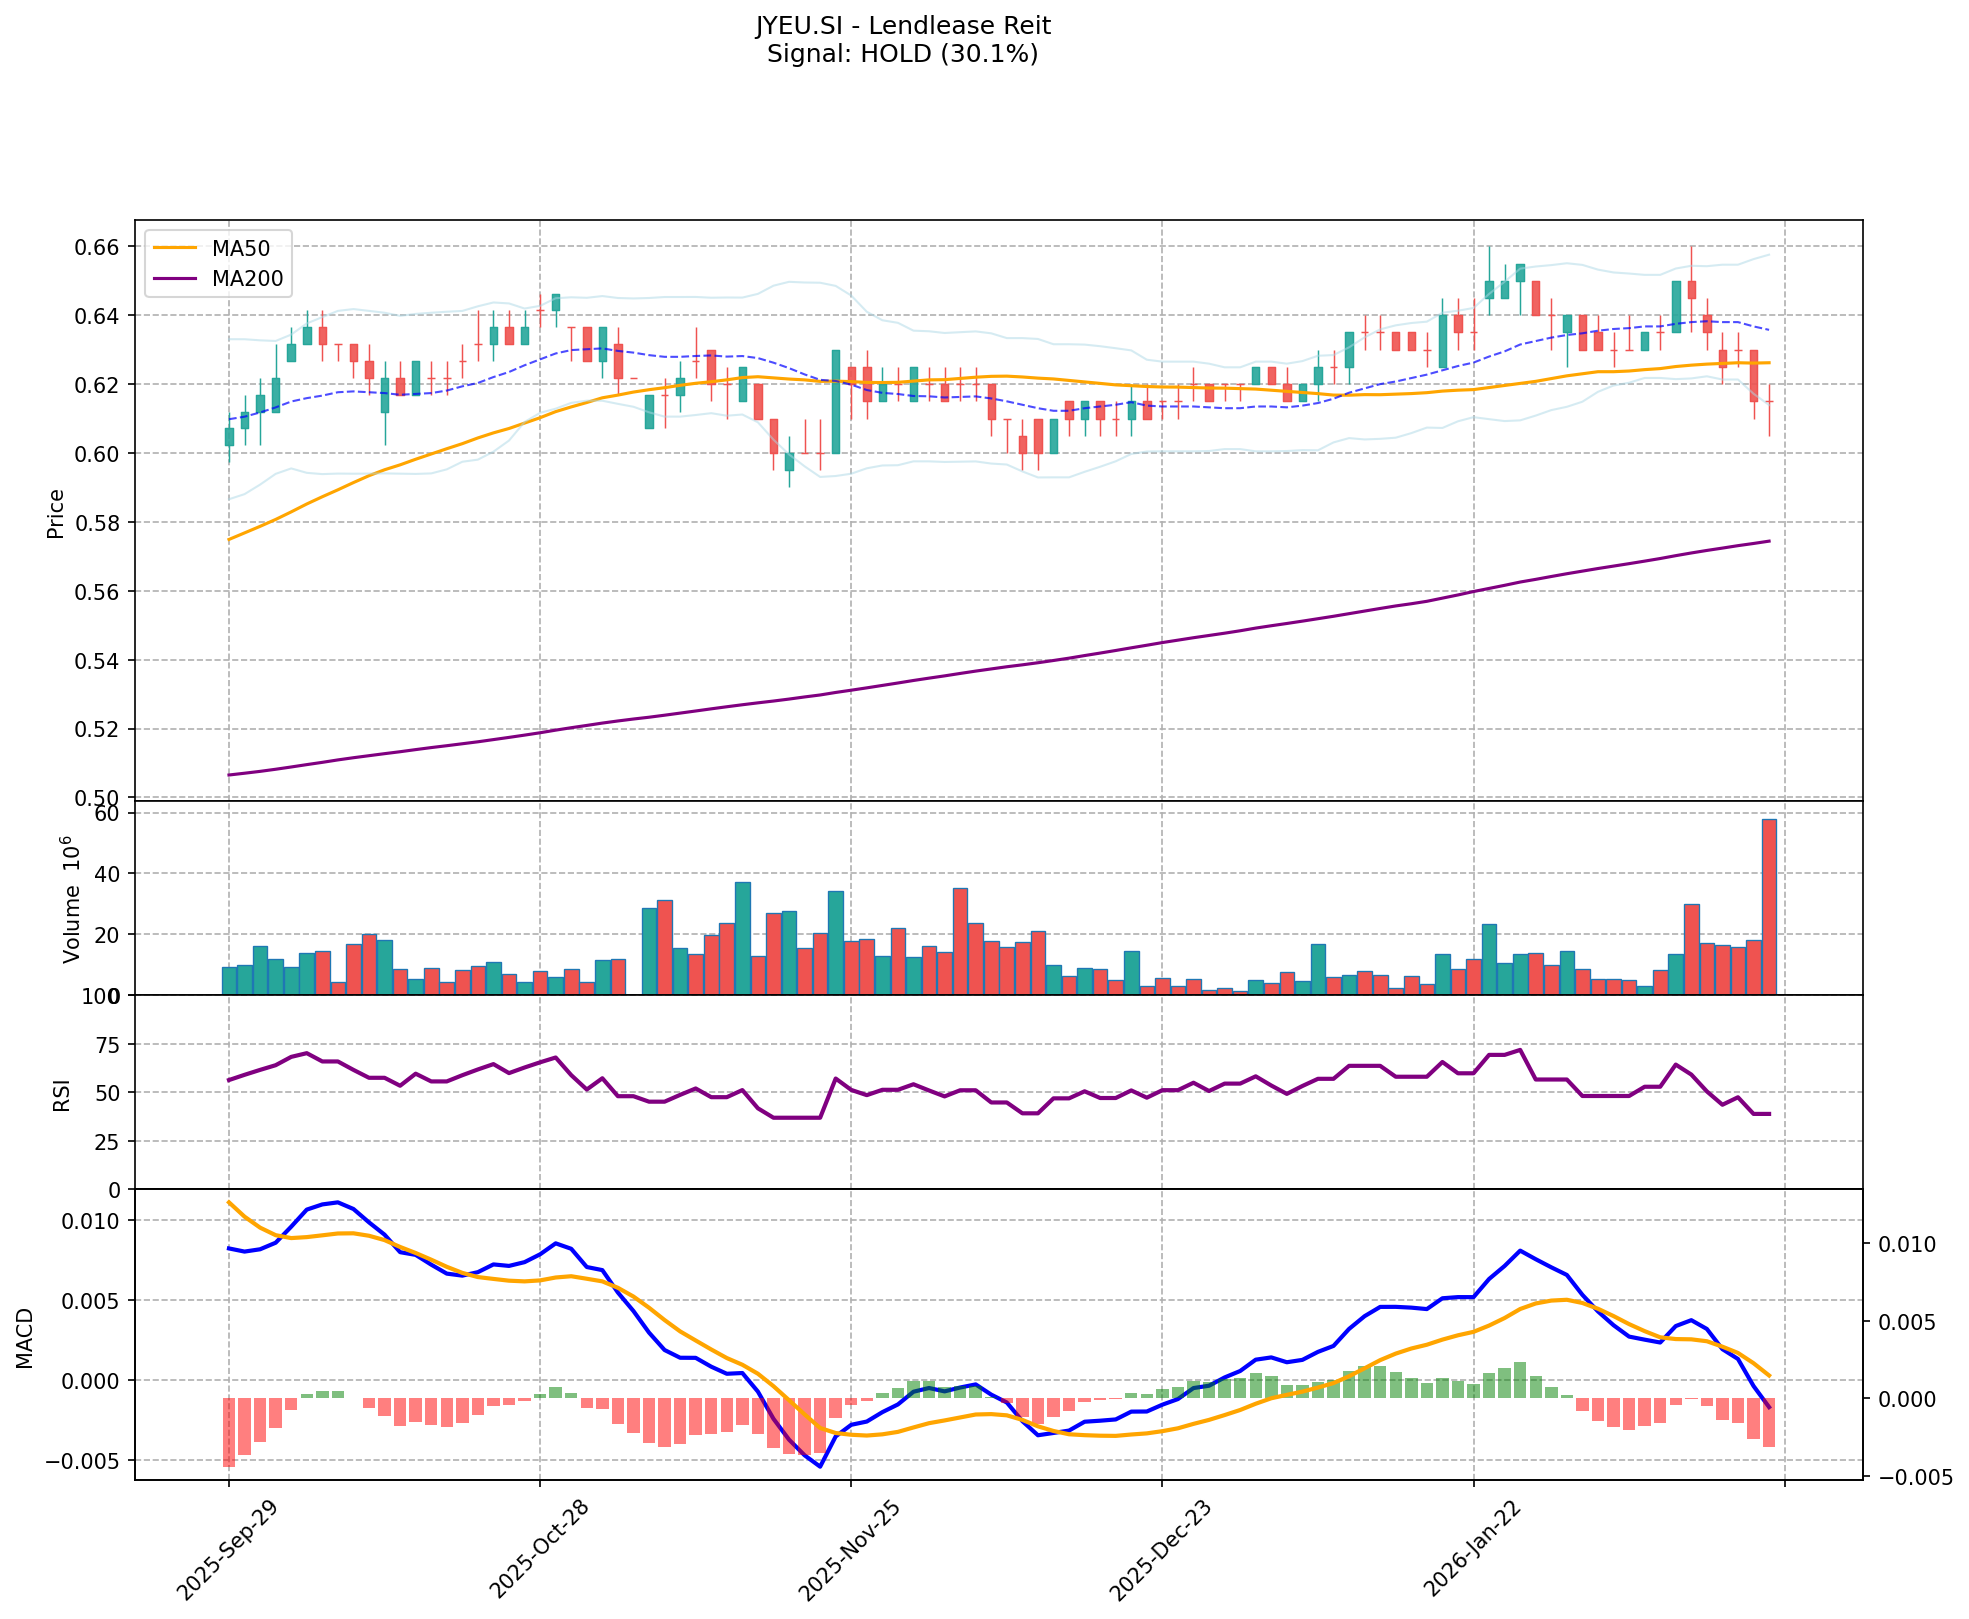Viewport: 1969px width, 1619px height.
Task: Click the Signal: HOLD (30.1%) subtitle
Action: (x=902, y=54)
